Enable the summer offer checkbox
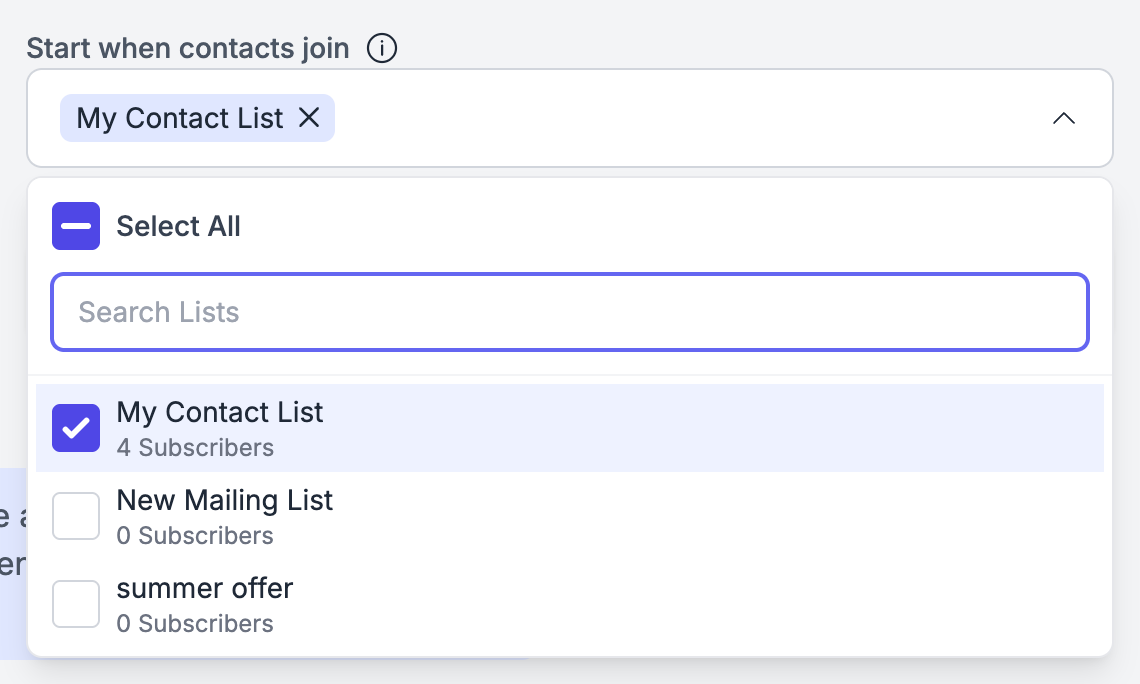 point(76,604)
